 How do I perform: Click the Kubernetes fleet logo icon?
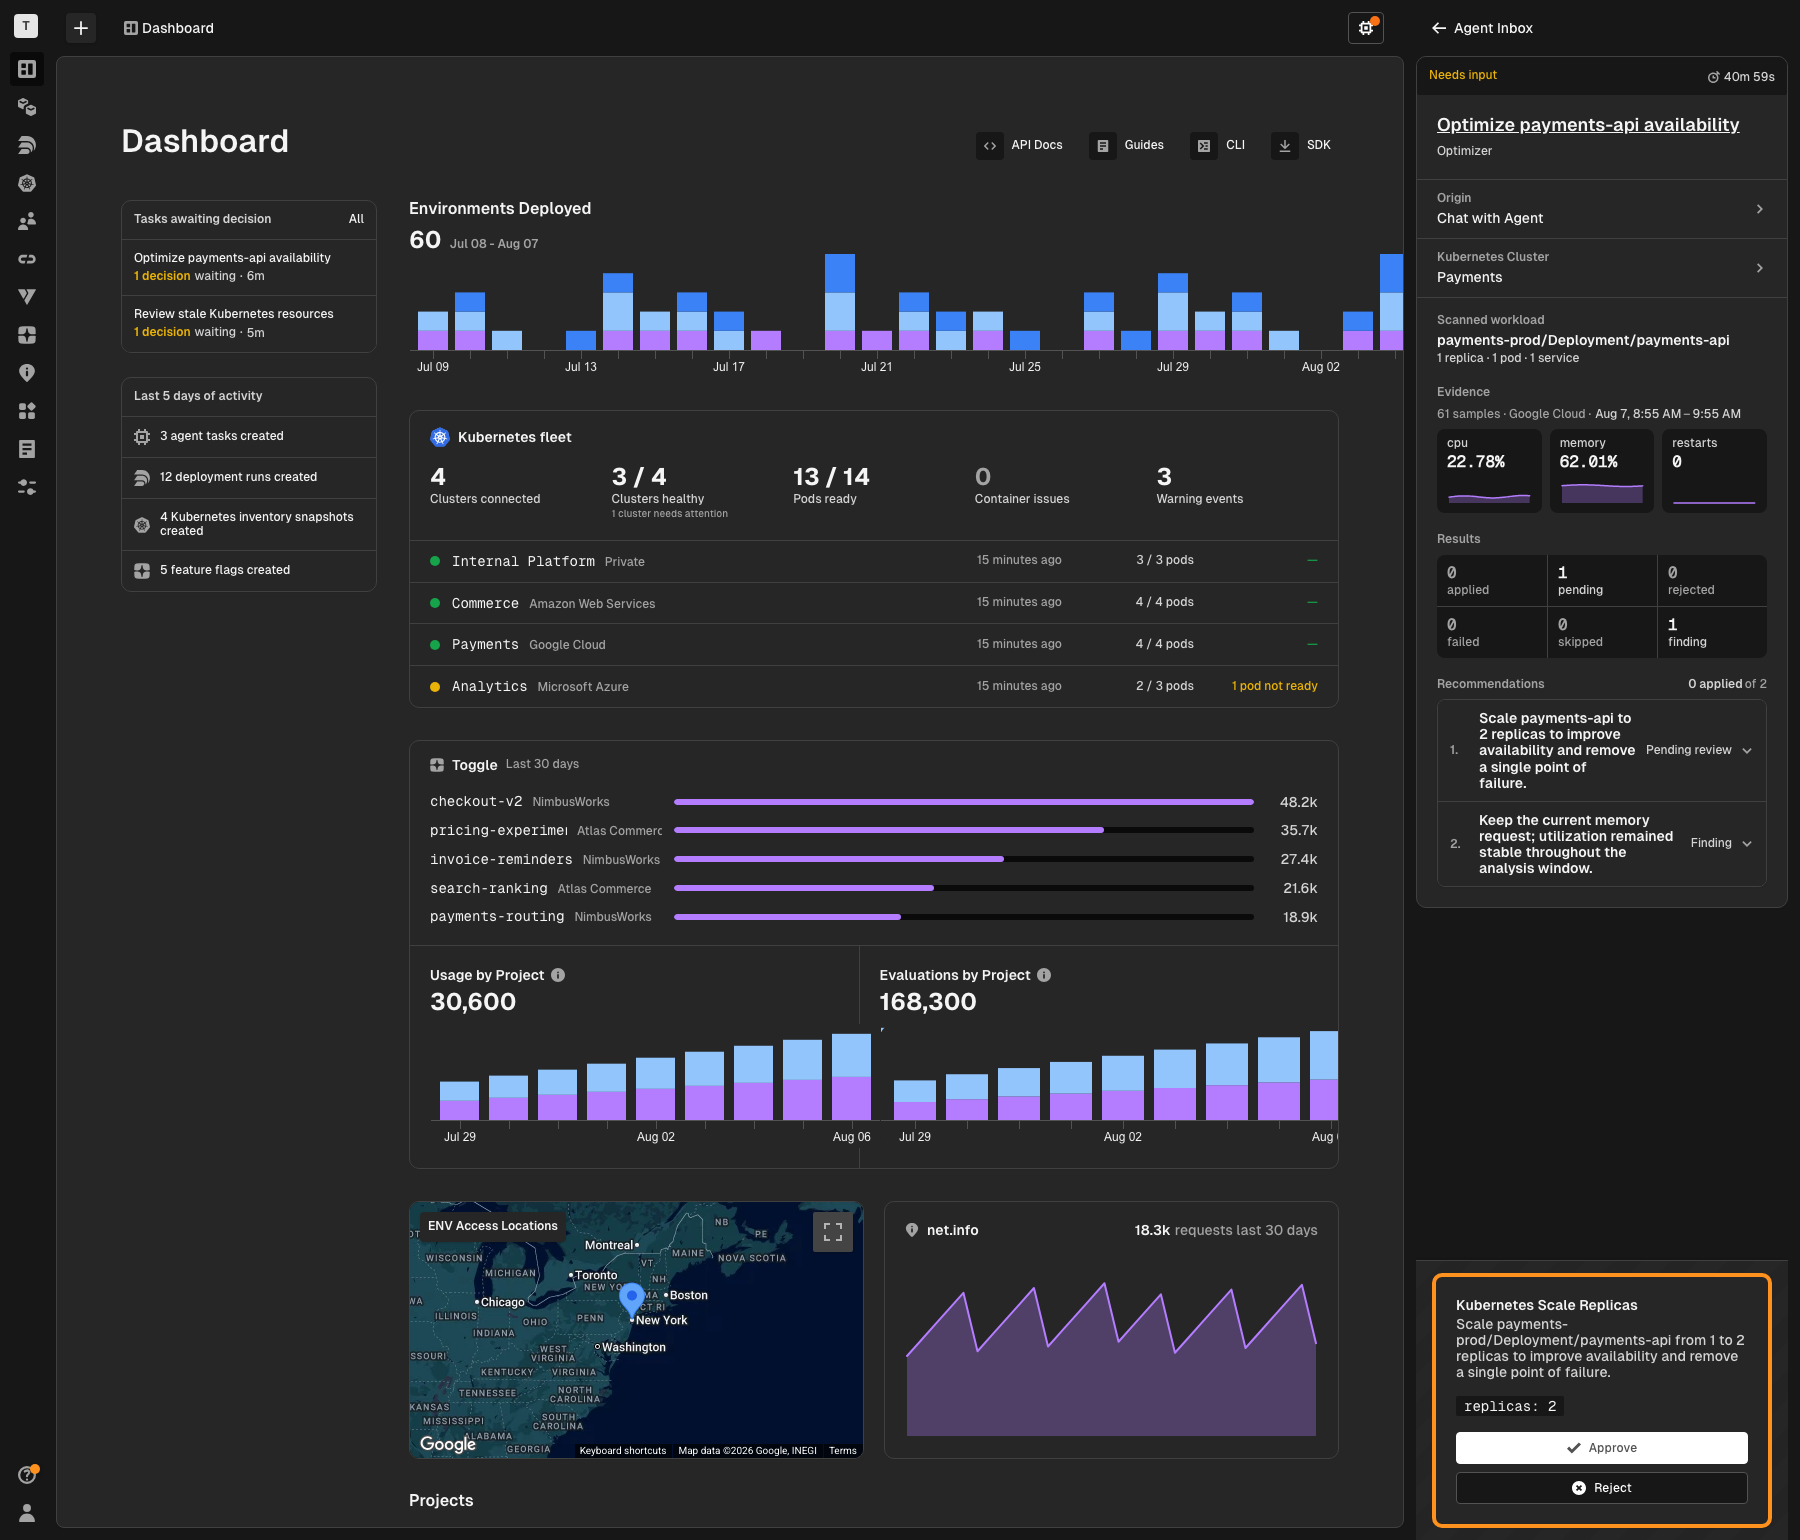tap(440, 437)
